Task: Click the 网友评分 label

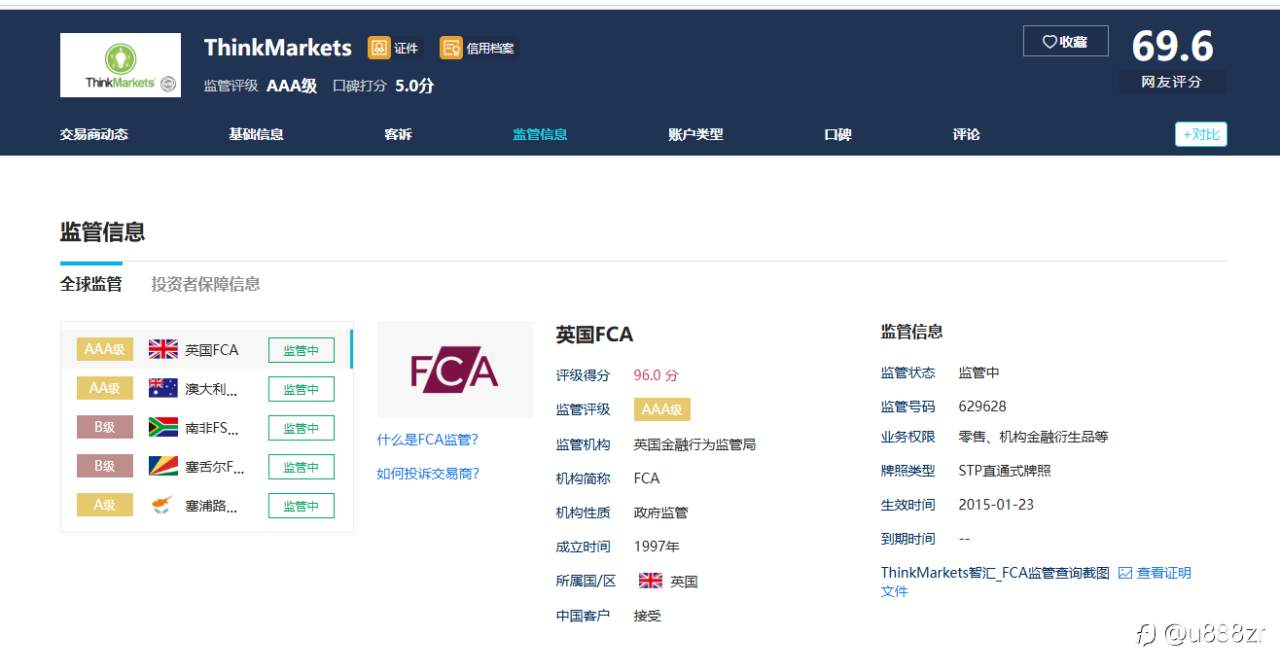Action: (1171, 82)
